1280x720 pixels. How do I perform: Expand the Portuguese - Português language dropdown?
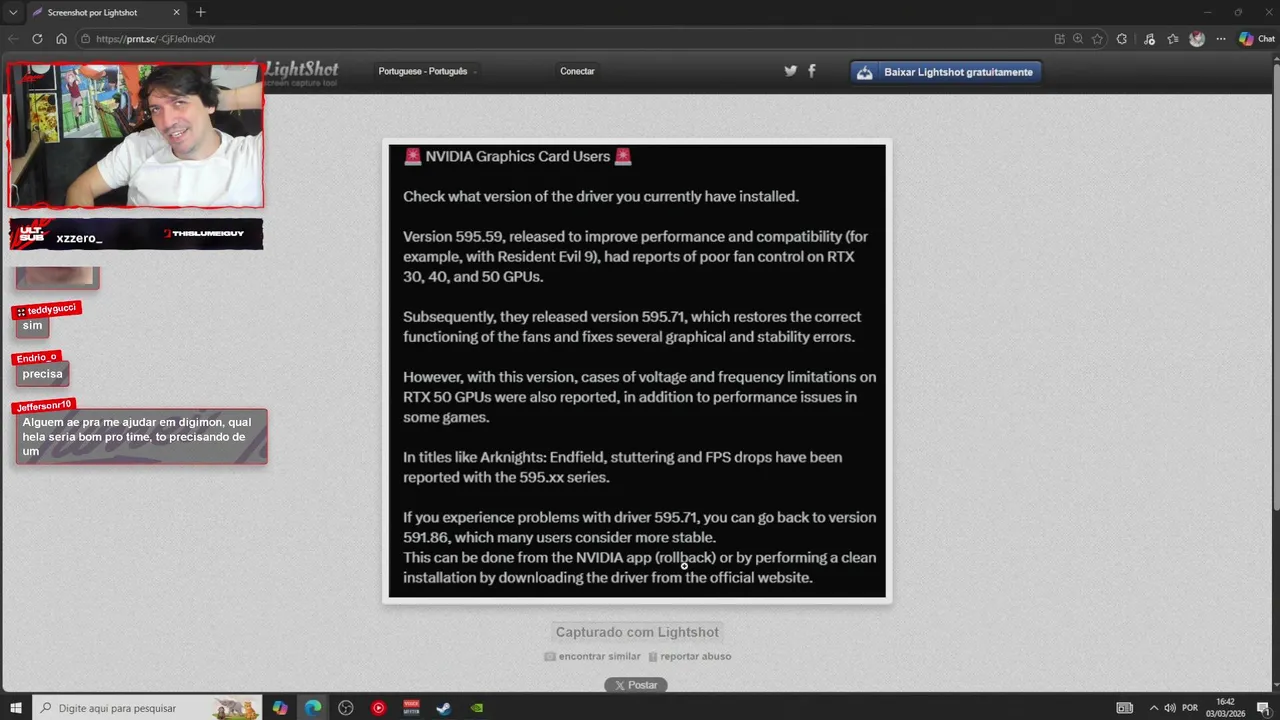point(428,71)
